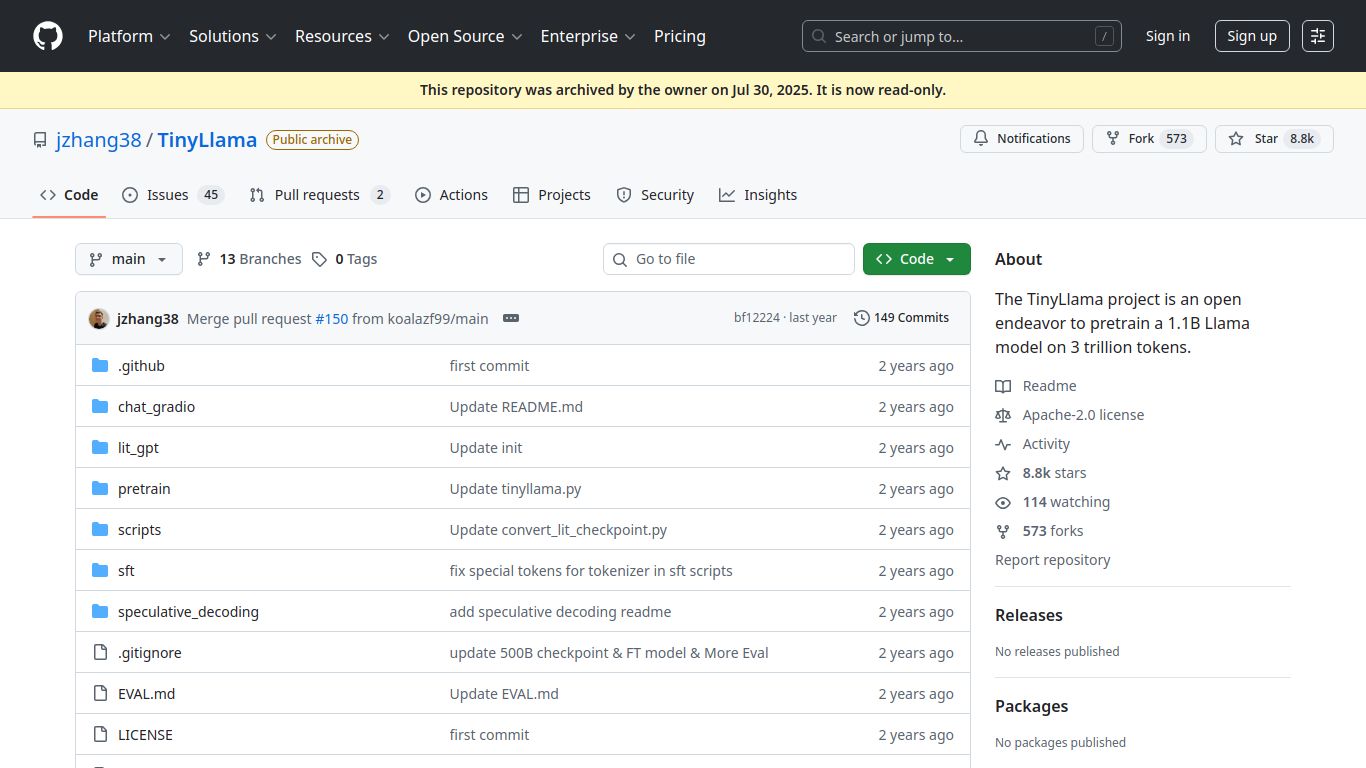This screenshot has height=768, width=1366.
Task: Toggle Notifications for this repository
Action: point(1021,139)
